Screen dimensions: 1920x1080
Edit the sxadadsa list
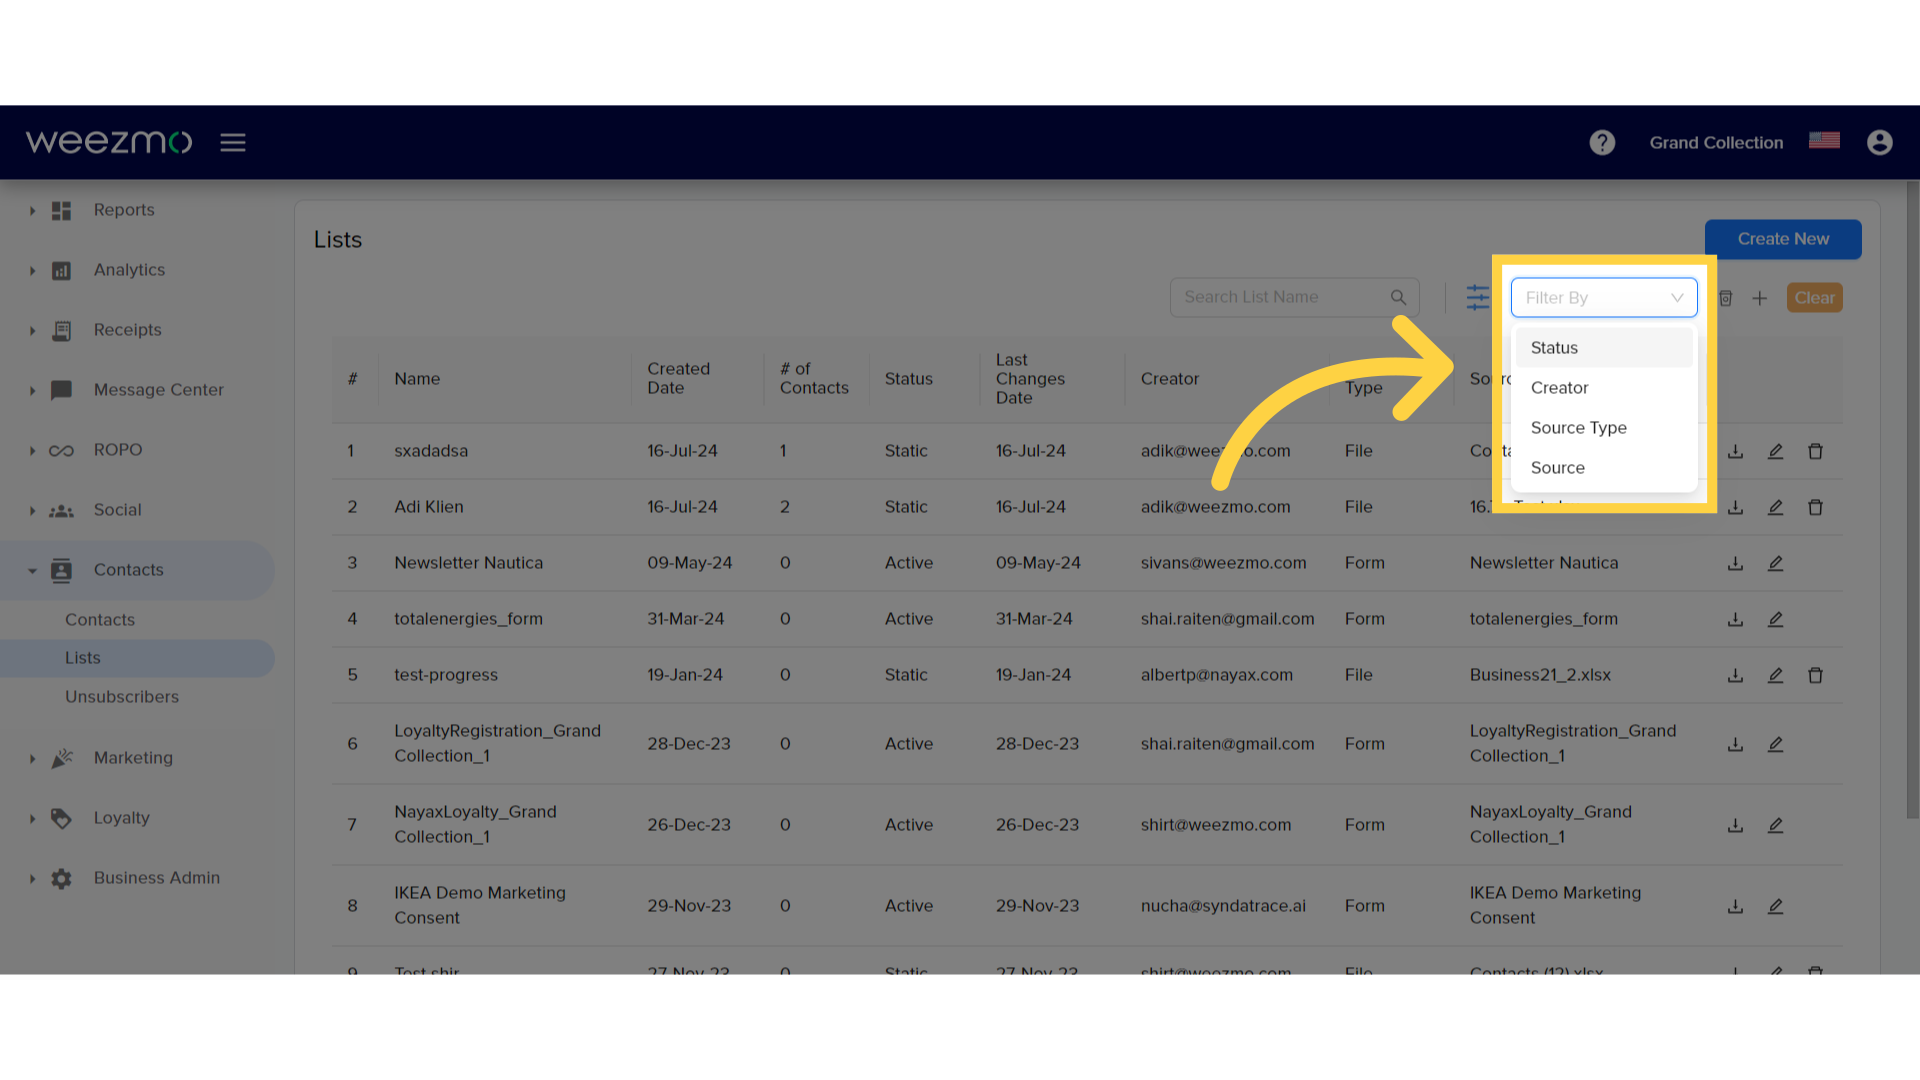1775,452
